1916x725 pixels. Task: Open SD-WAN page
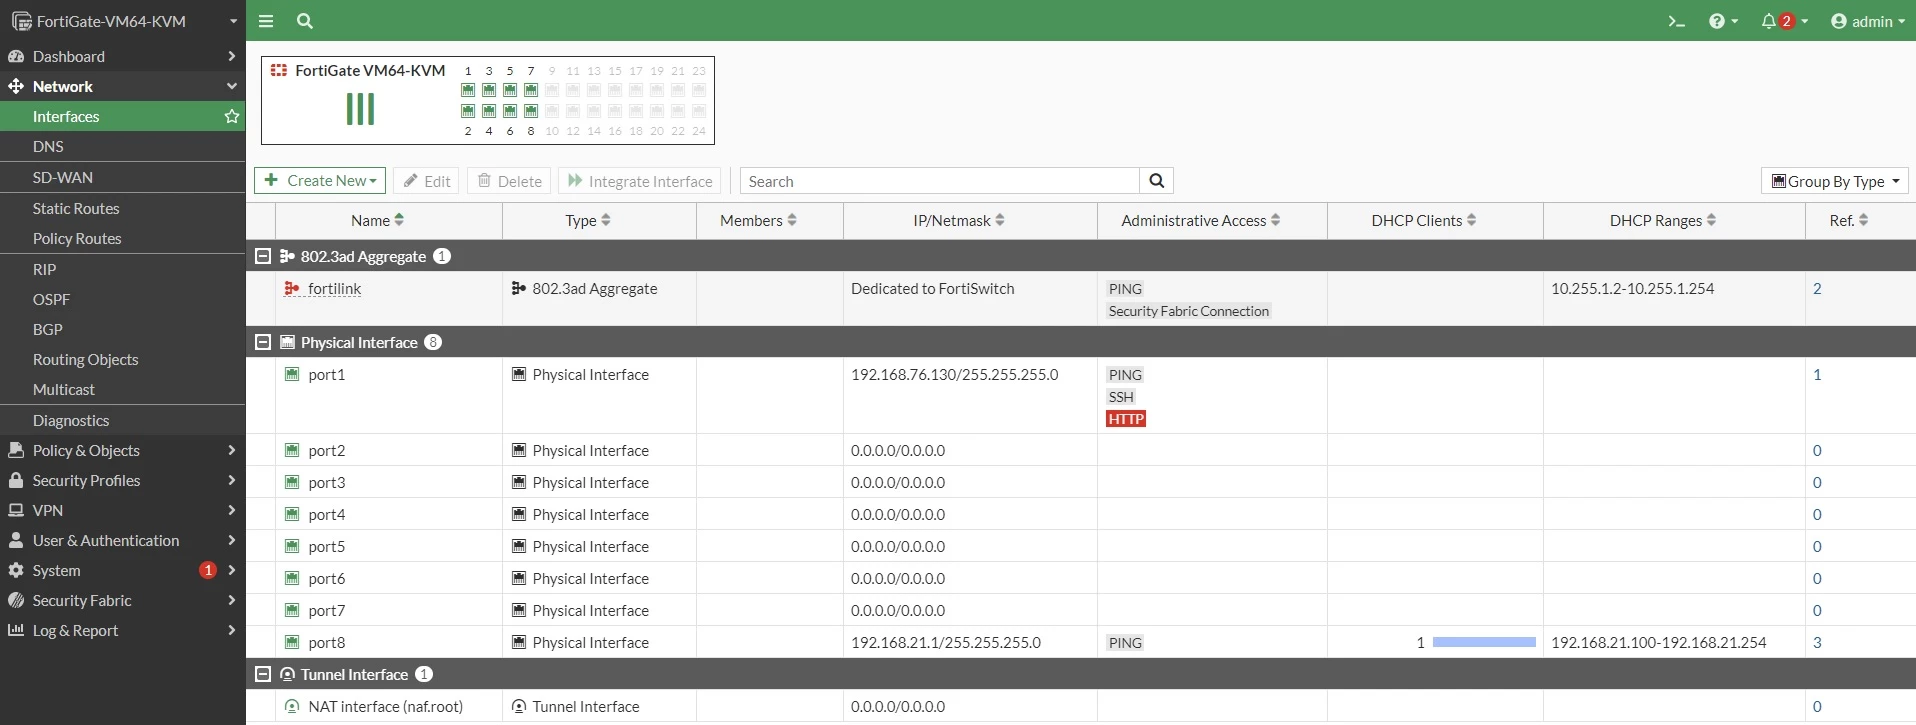point(123,177)
